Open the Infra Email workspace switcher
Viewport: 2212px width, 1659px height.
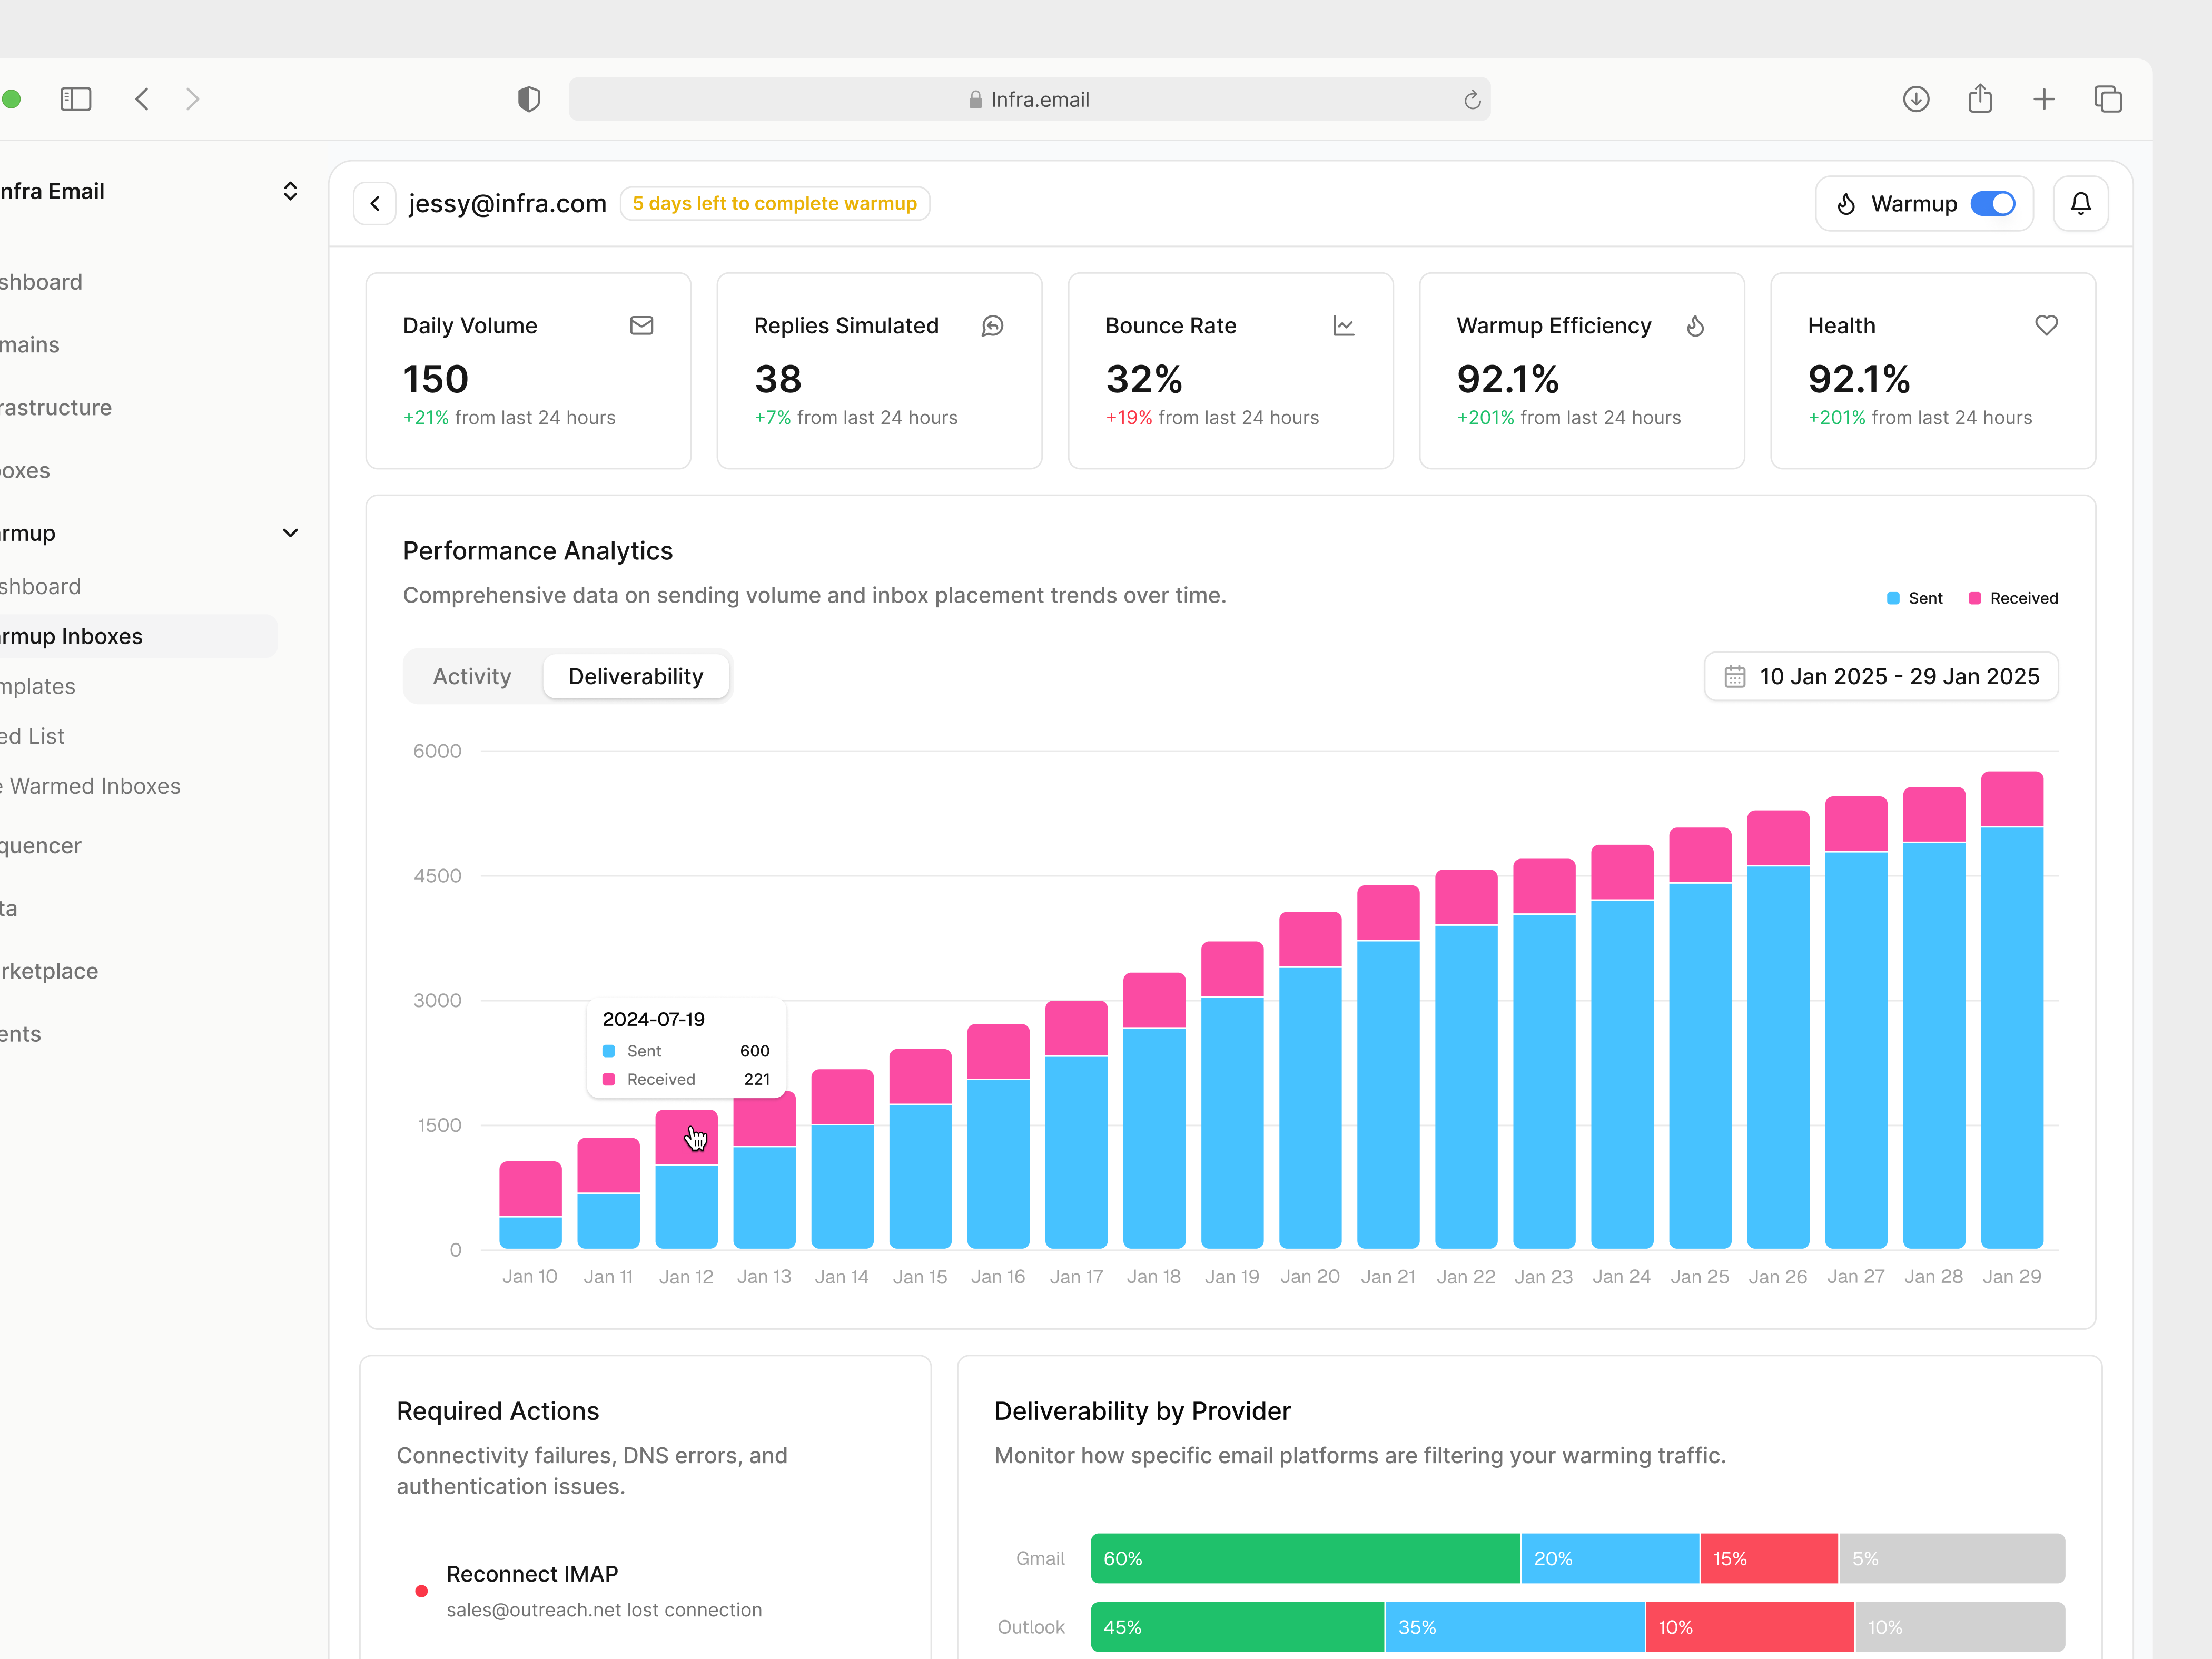(x=290, y=190)
